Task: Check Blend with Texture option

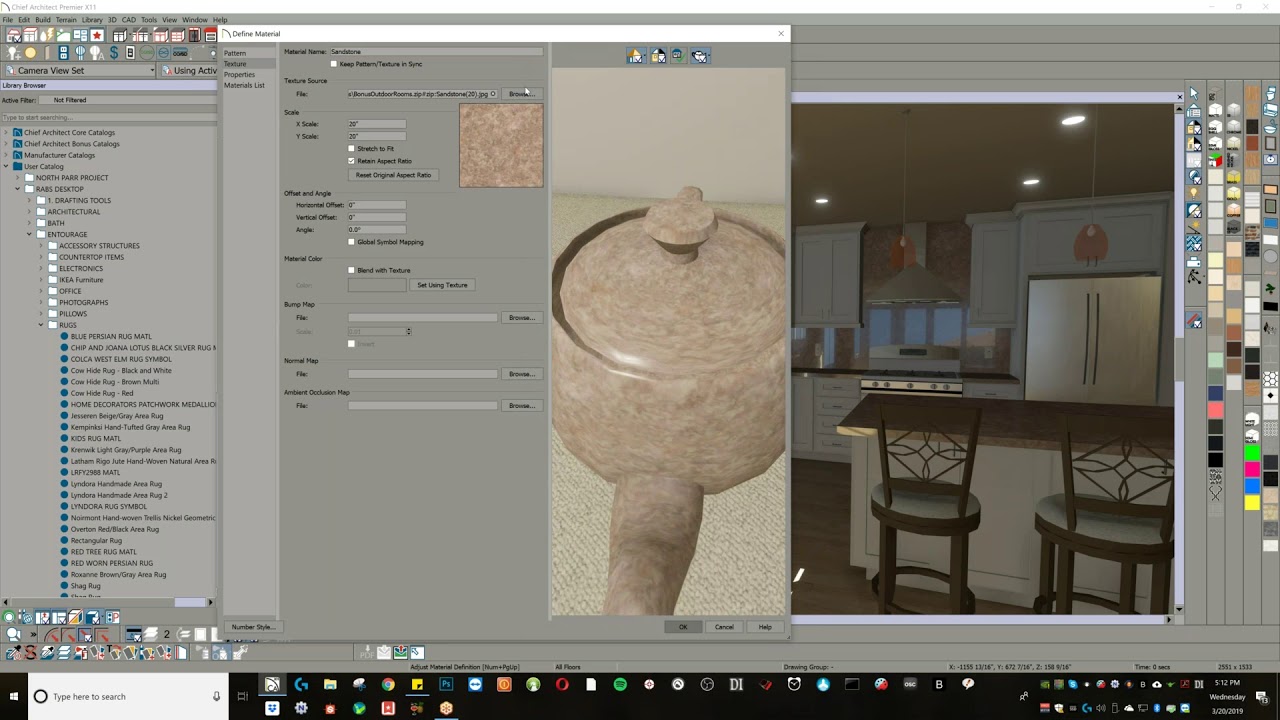Action: coord(351,270)
